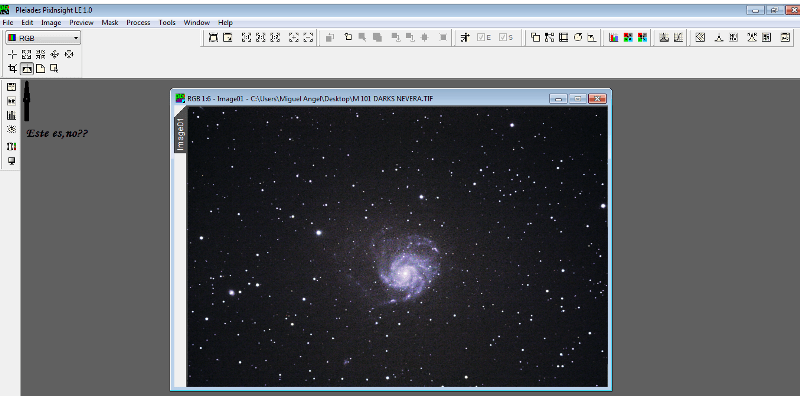This screenshot has height=396, width=800.
Task: Open the File menu
Action: (7, 22)
